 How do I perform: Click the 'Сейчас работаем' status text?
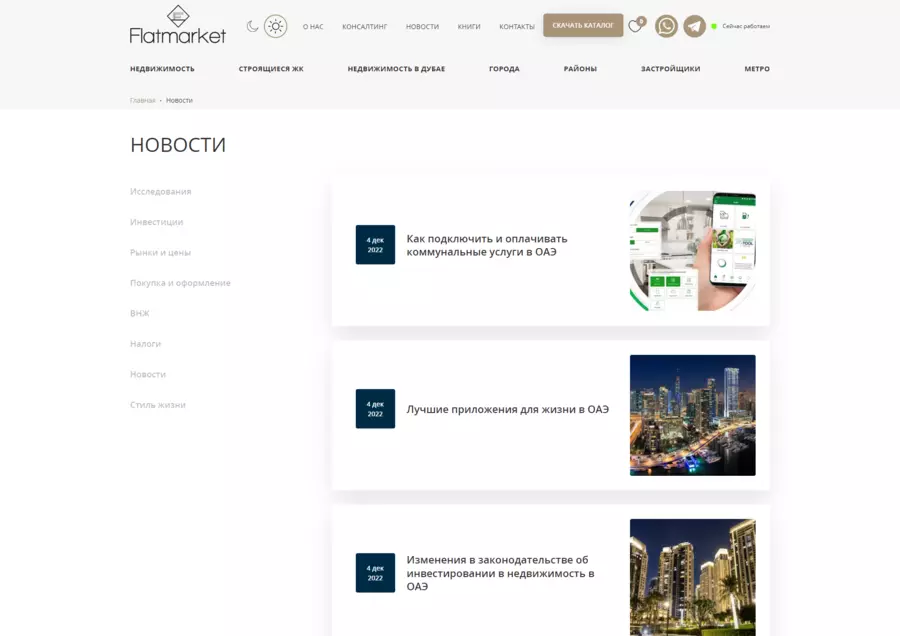[x=746, y=26]
